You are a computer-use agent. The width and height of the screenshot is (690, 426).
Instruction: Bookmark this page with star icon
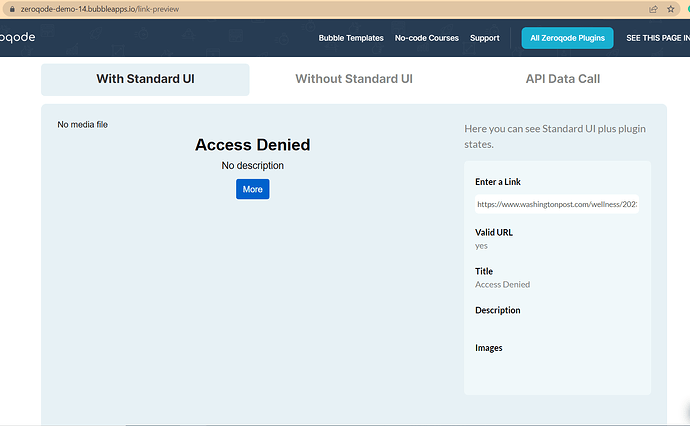coord(671,9)
